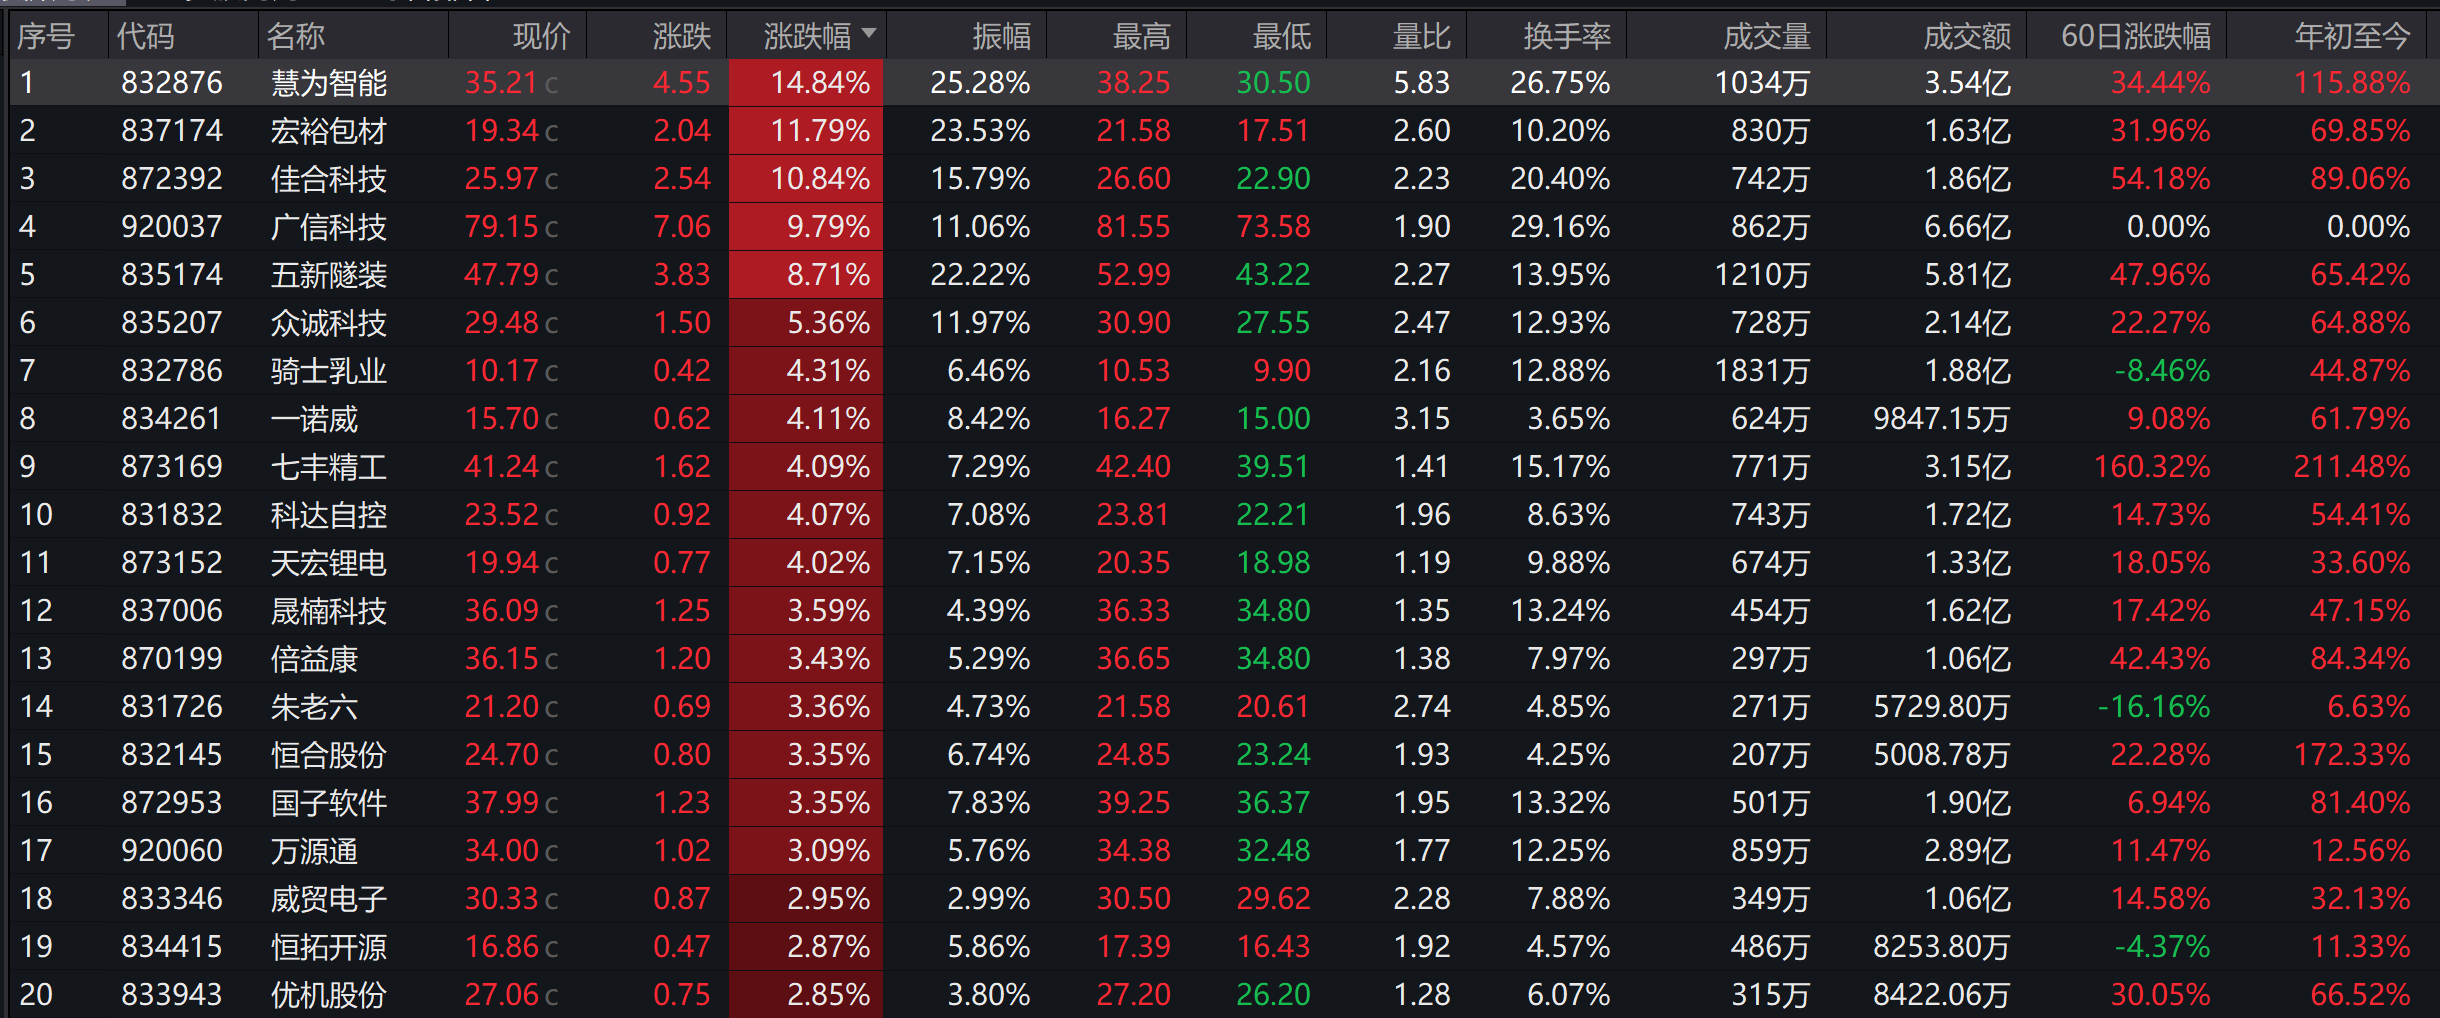Select stock code 837174
The height and width of the screenshot is (1018, 2440).
point(172,131)
